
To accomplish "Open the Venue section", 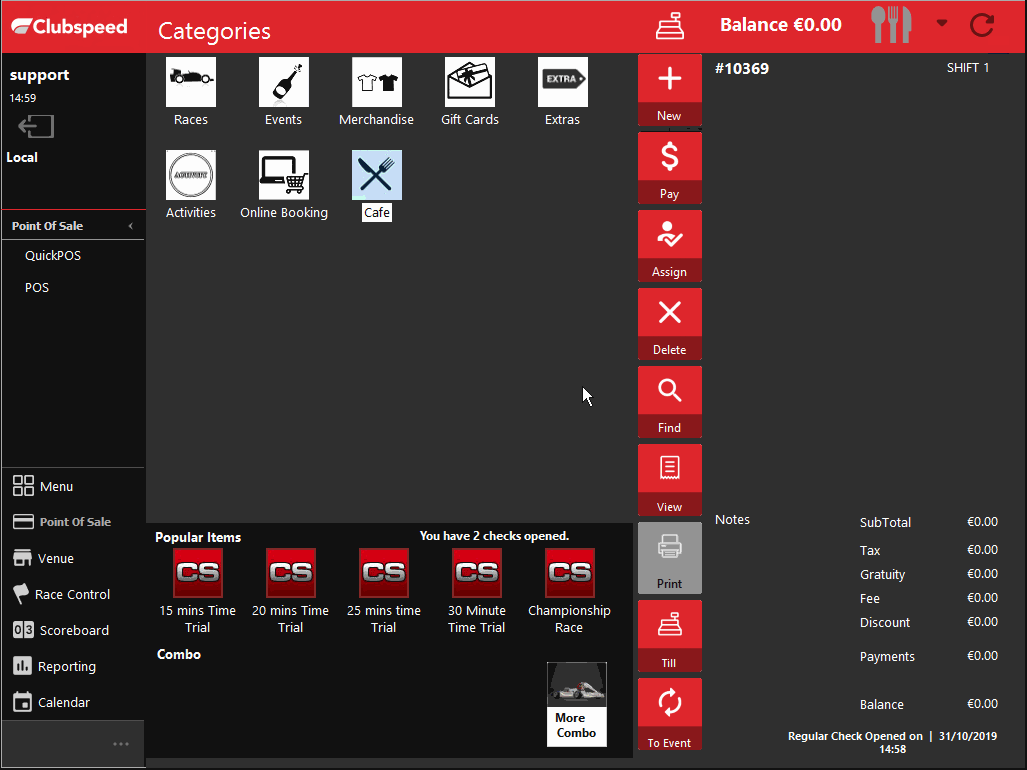I will click(43, 558).
